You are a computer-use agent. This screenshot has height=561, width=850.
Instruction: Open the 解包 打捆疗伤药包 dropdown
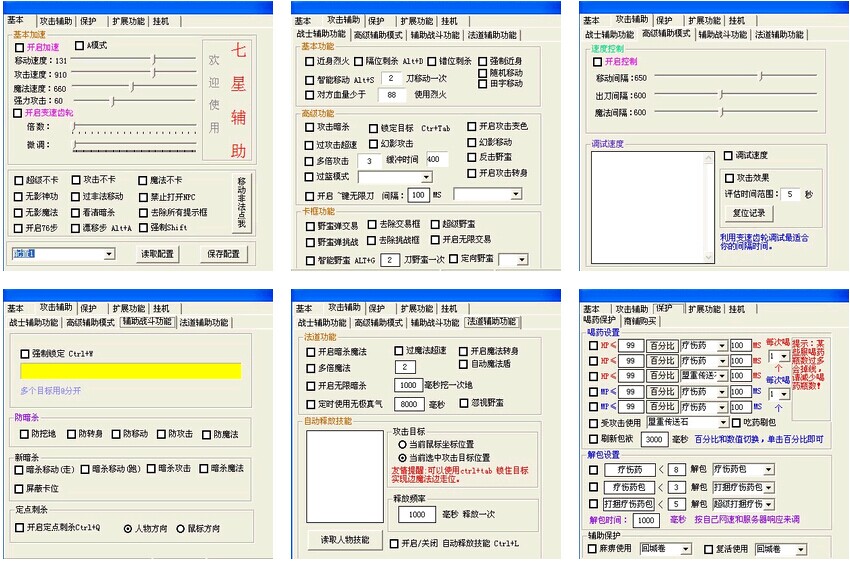coord(769,487)
